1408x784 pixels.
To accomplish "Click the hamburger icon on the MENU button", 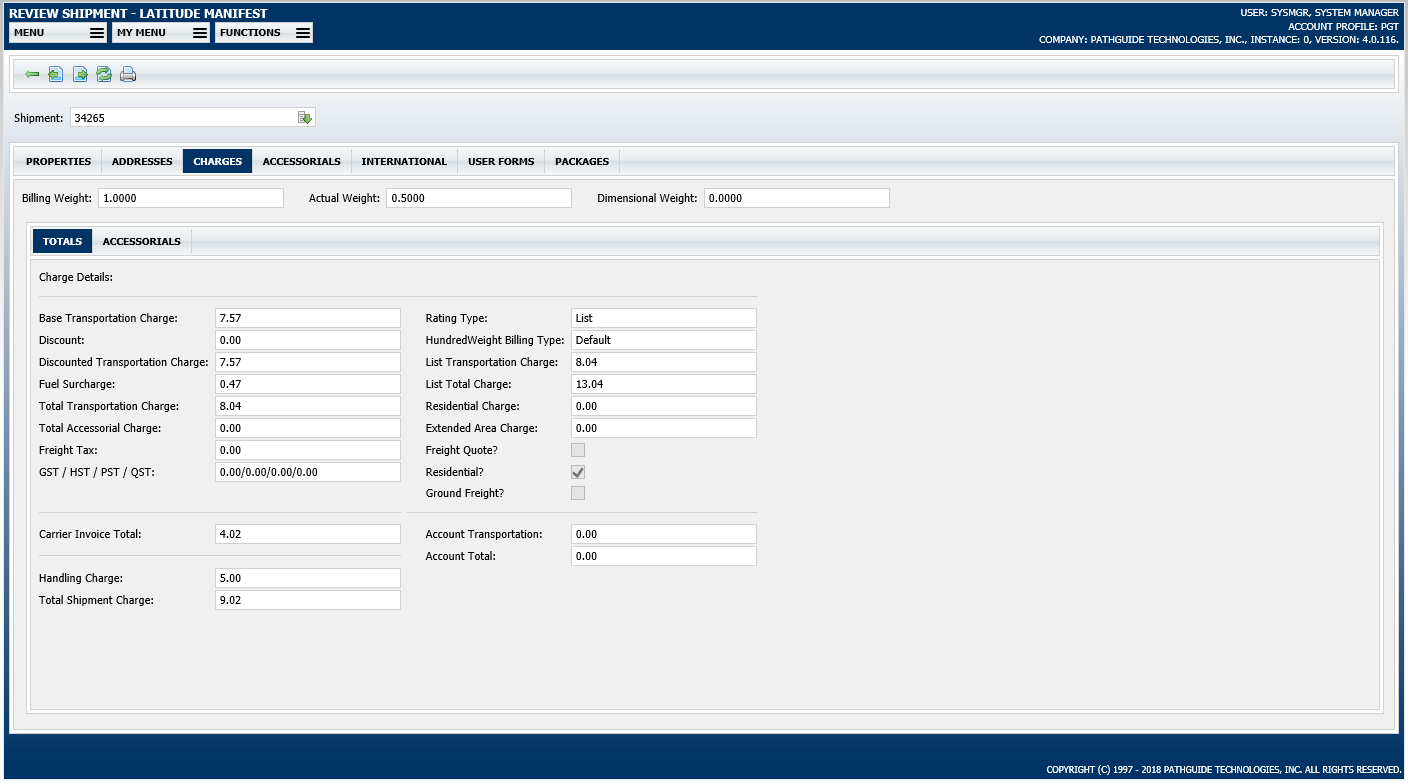I will [x=96, y=32].
